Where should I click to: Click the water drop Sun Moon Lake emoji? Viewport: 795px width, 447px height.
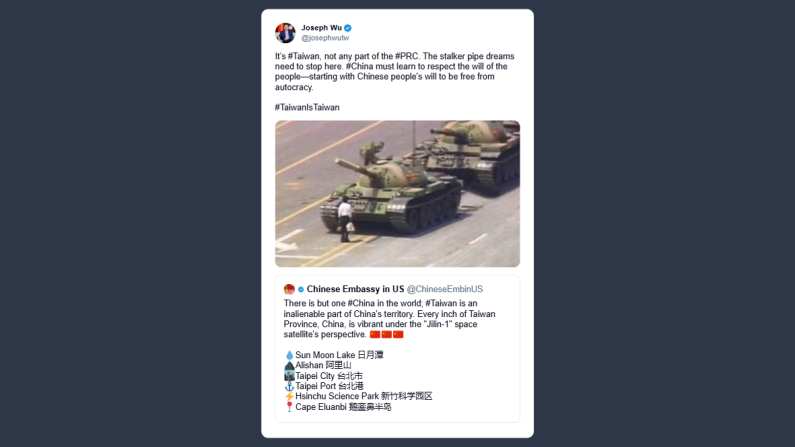[x=289, y=355]
